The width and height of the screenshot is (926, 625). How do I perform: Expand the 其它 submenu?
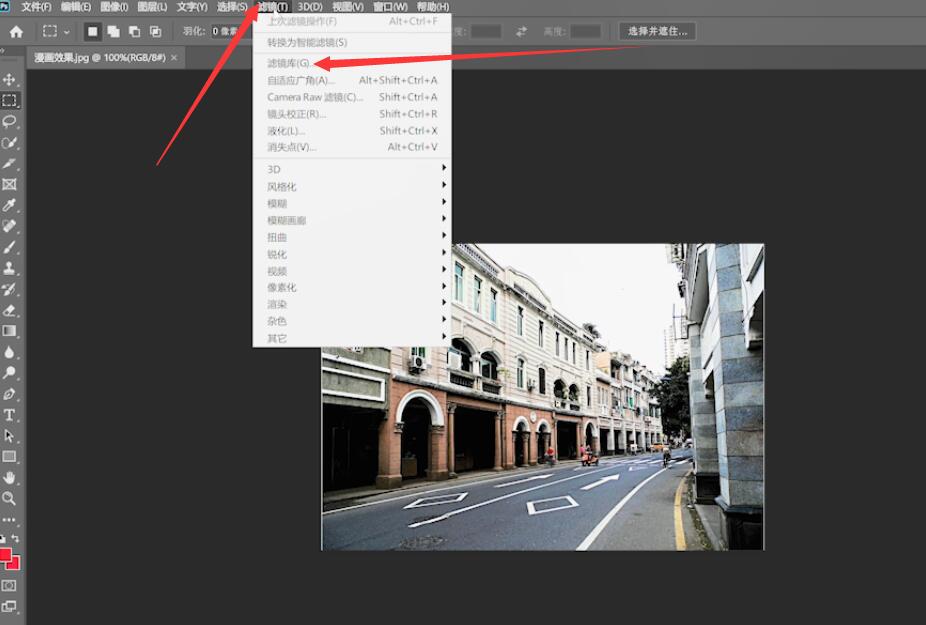[x=352, y=338]
